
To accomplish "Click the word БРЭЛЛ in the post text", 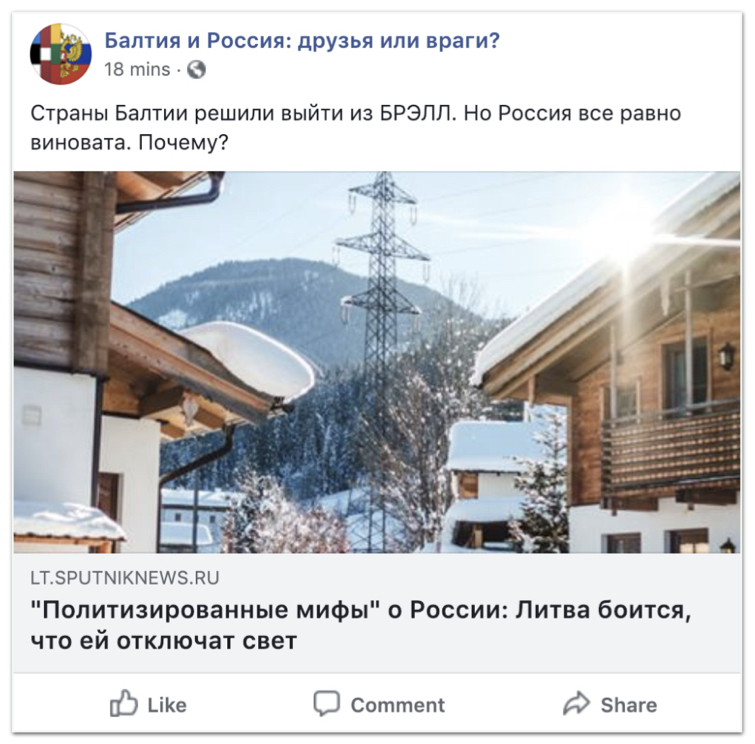I will [417, 114].
